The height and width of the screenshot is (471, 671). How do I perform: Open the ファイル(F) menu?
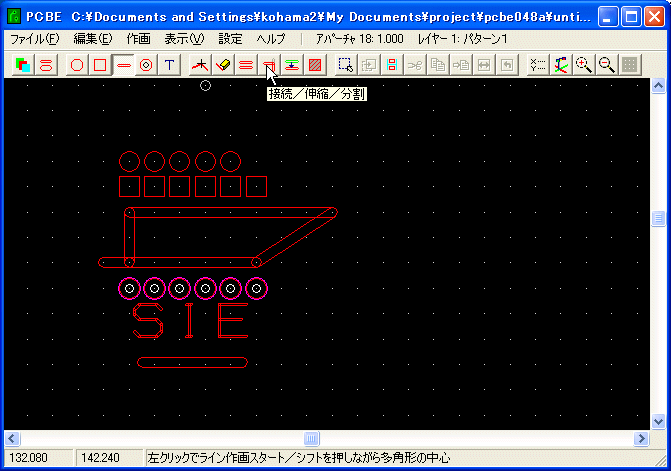pyautogui.click(x=34, y=39)
